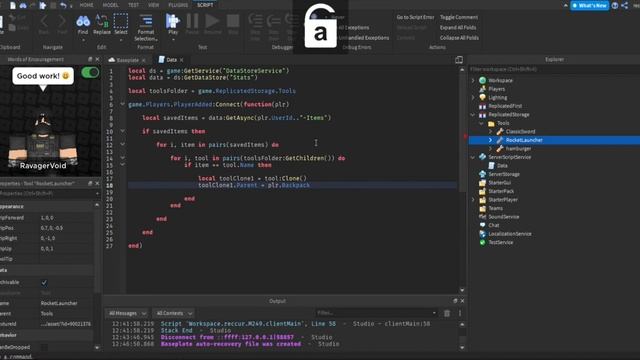Open the Find binoculars tool
This screenshot has height=360, width=640.
click(83, 21)
